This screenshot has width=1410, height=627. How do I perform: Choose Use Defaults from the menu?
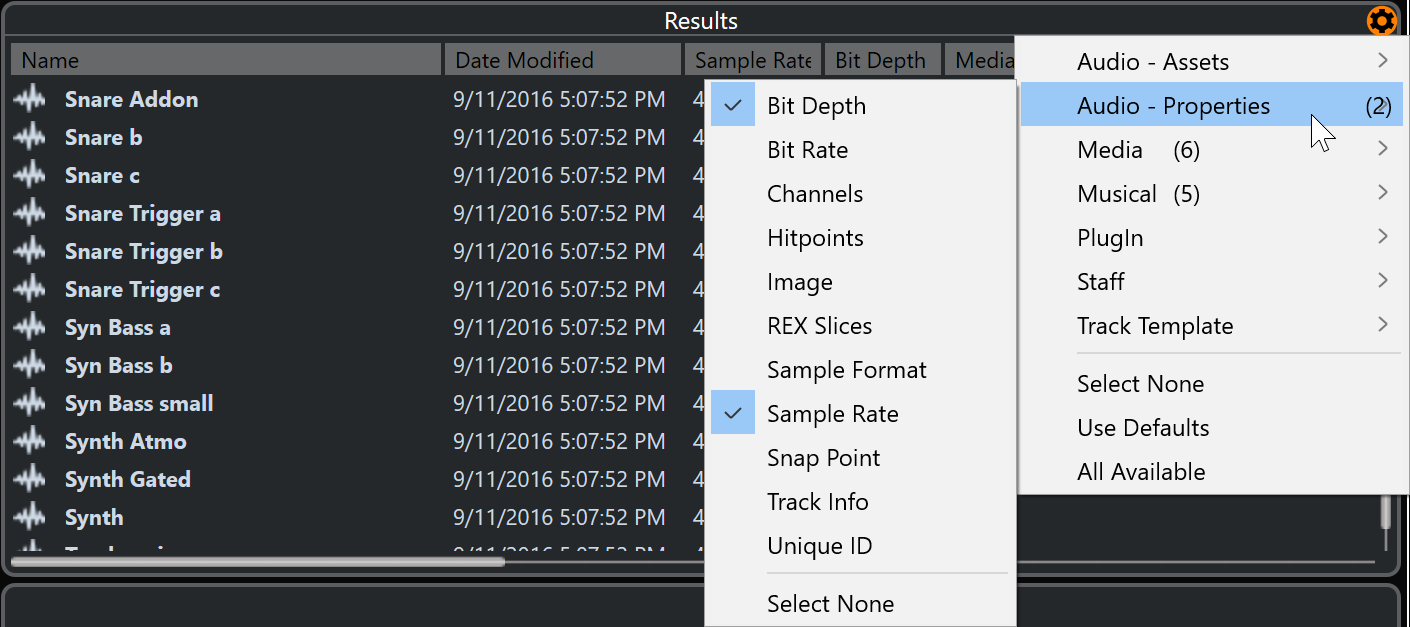point(1142,428)
